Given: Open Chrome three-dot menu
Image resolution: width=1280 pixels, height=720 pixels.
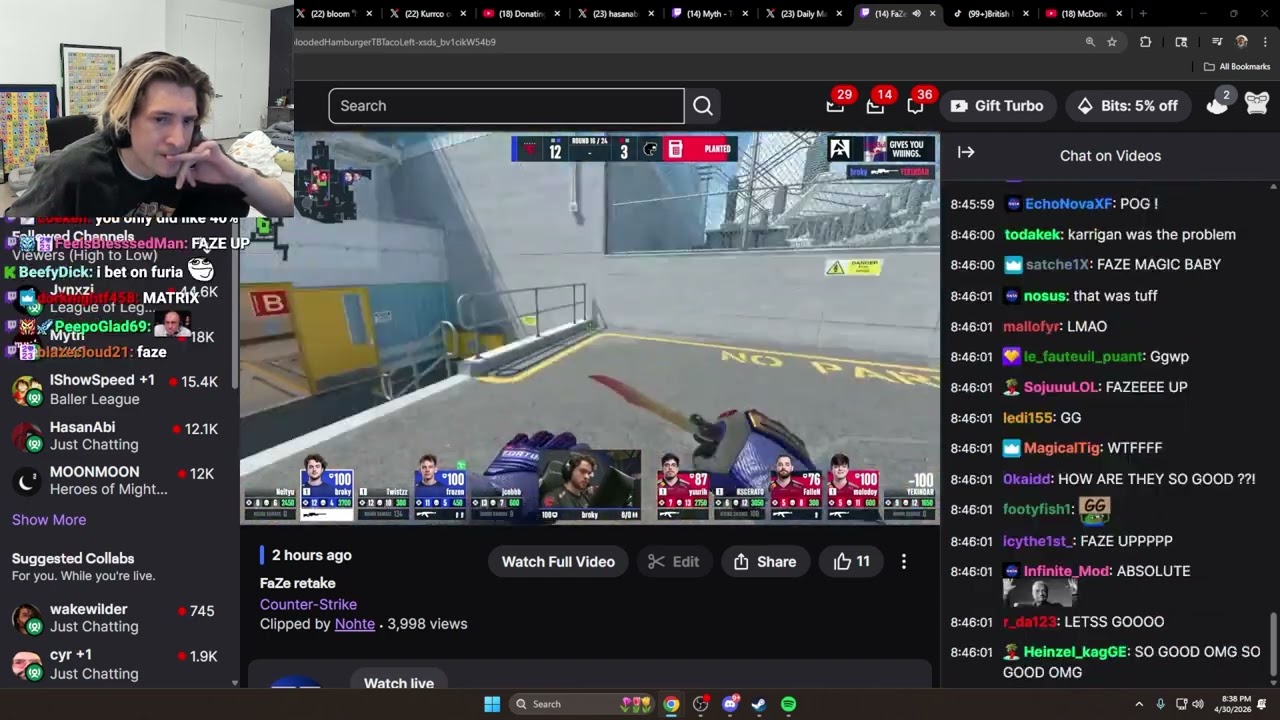Looking at the screenshot, I should click(x=1265, y=42).
